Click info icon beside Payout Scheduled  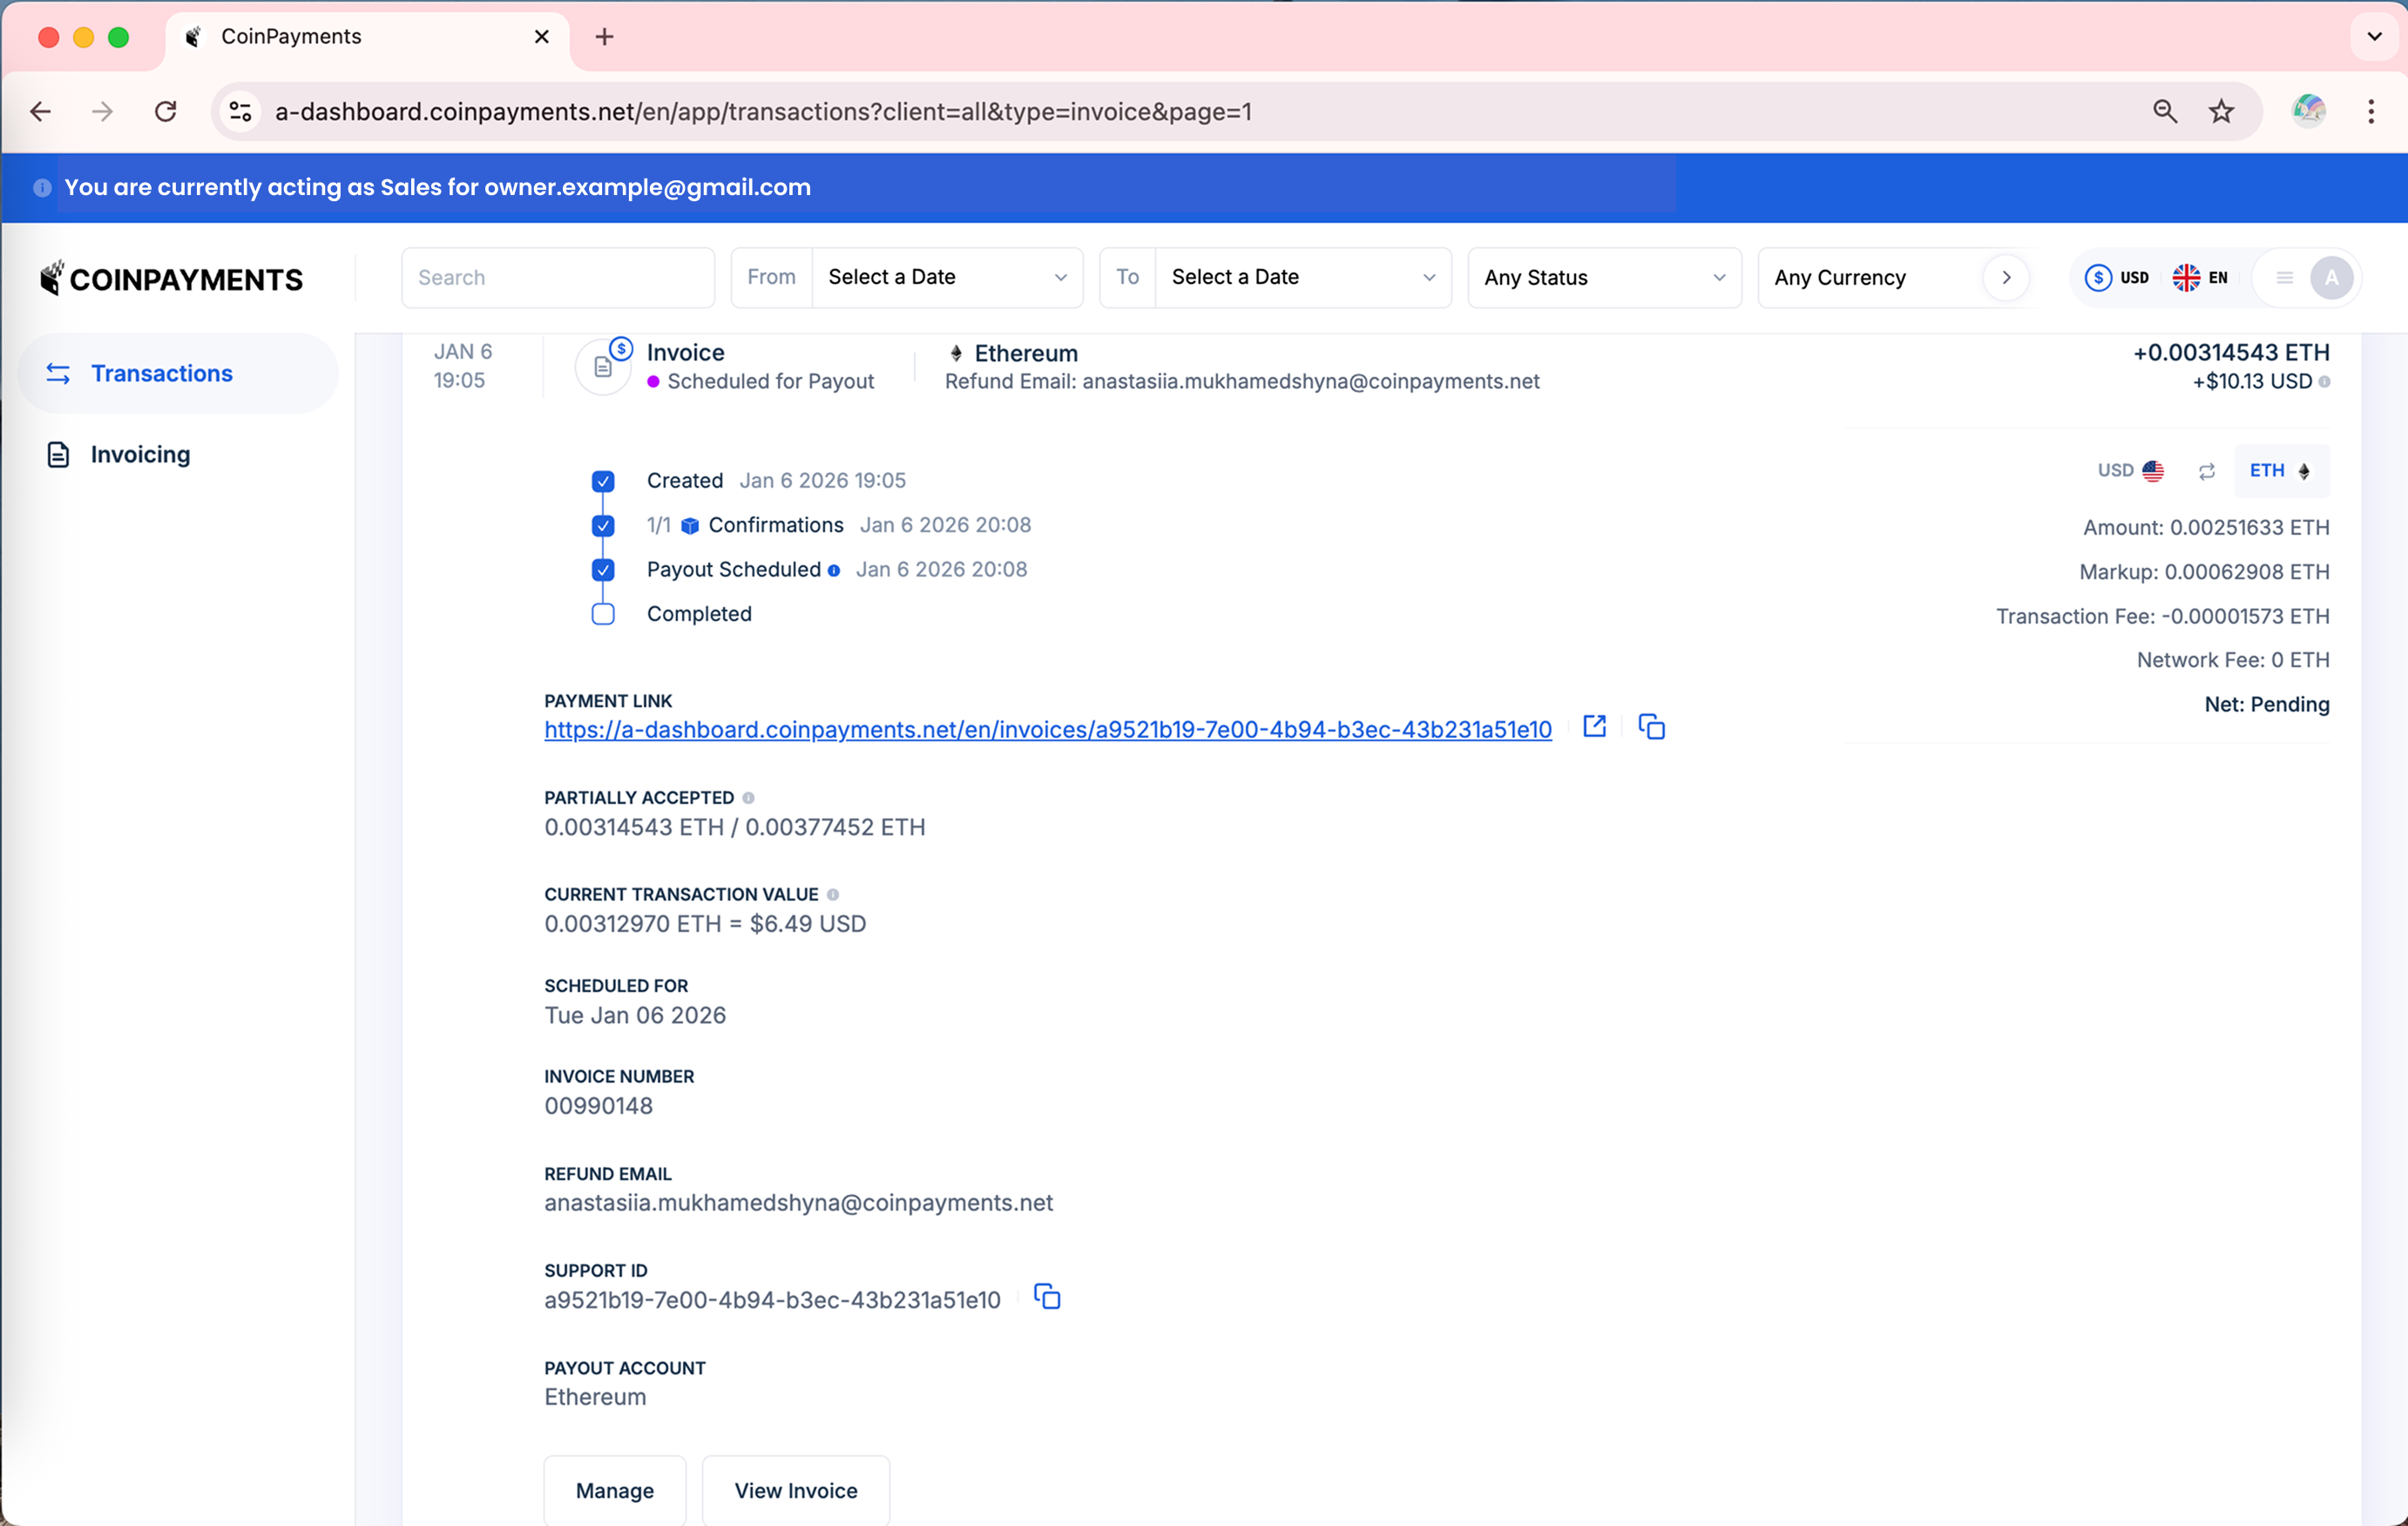[x=833, y=570]
